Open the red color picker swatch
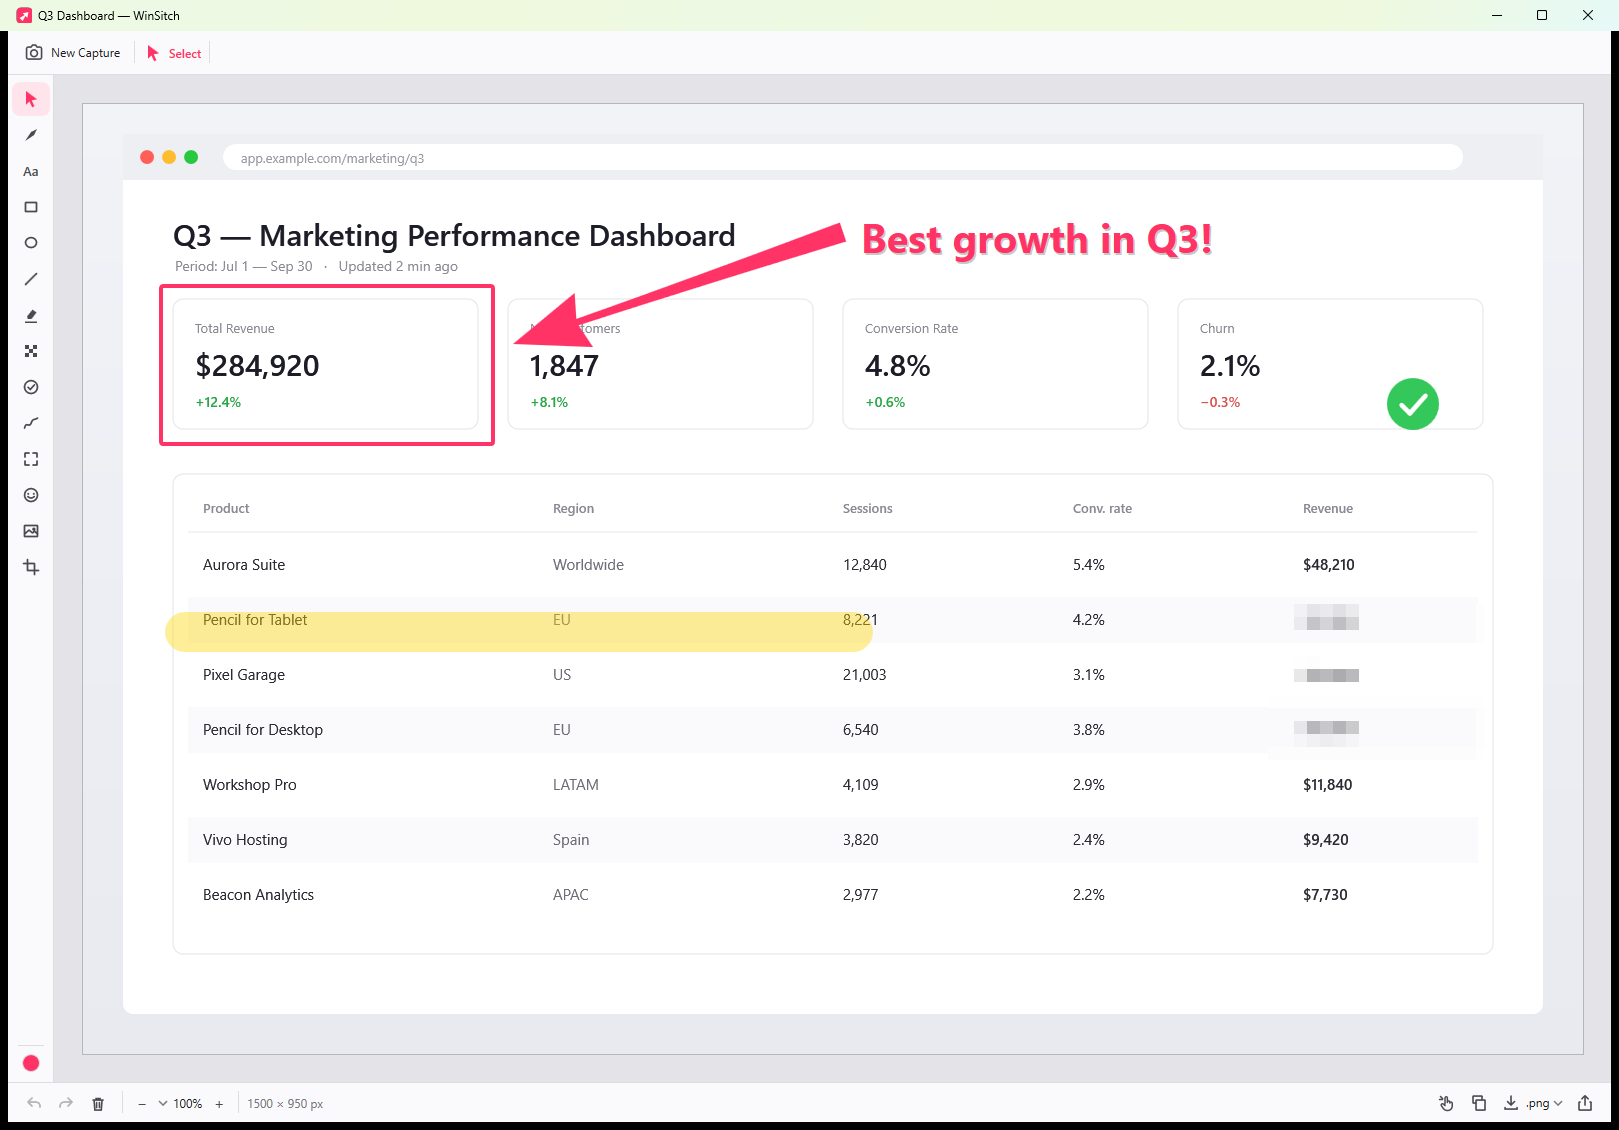 click(x=31, y=1063)
